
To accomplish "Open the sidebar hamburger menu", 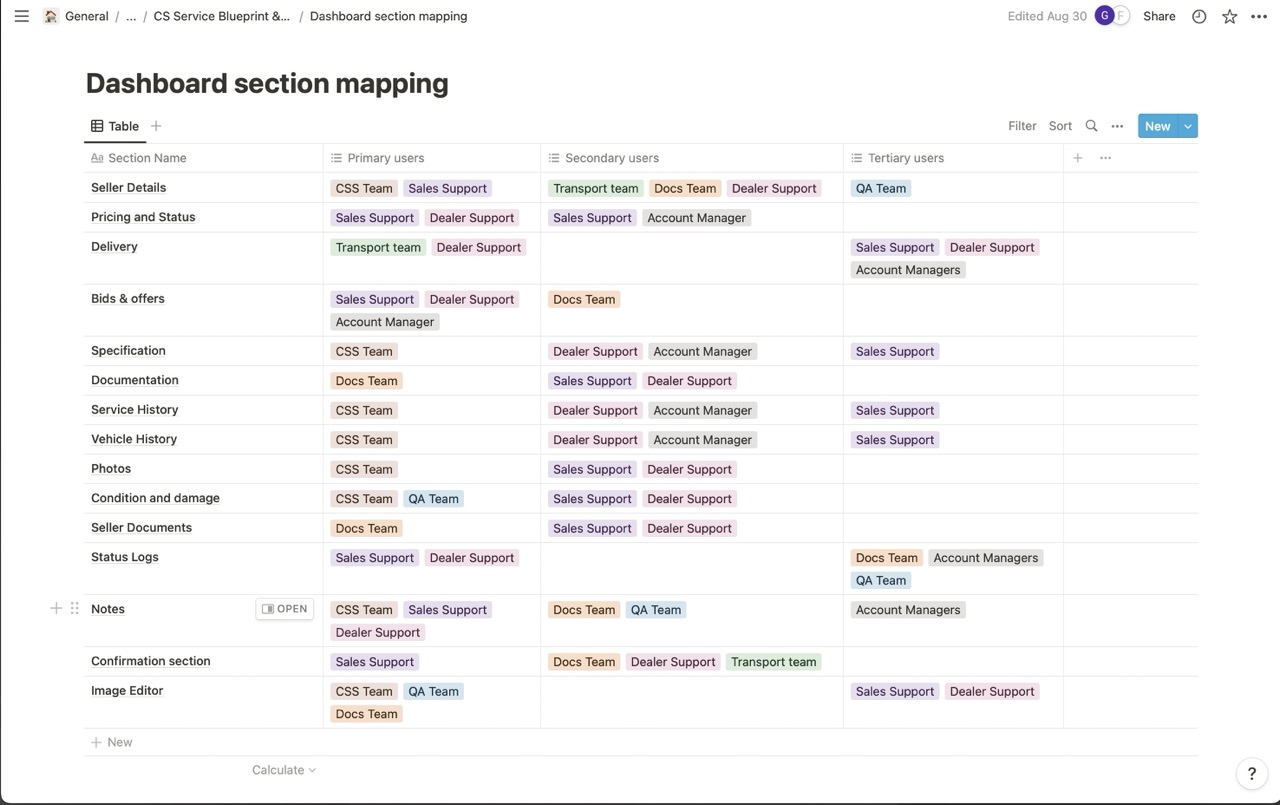I will click(21, 16).
